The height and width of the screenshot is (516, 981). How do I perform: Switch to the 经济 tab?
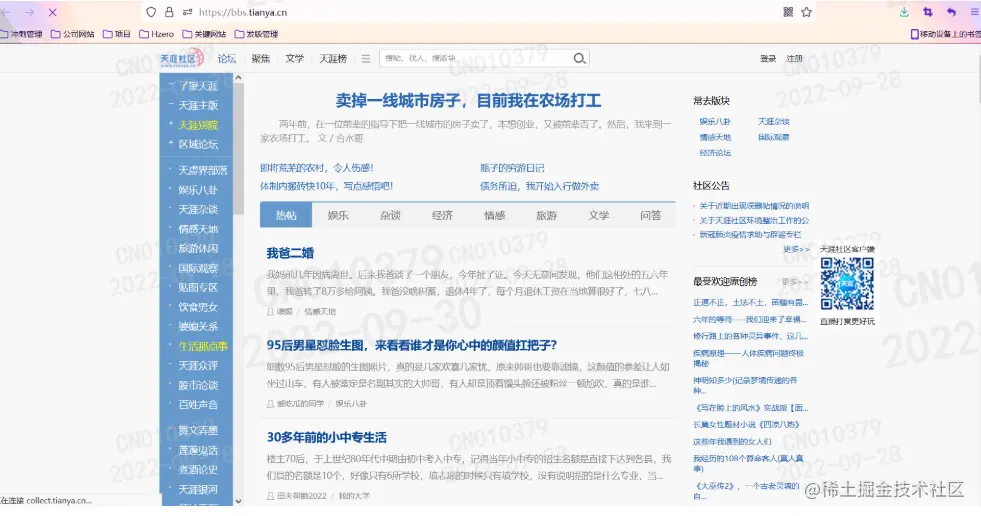(442, 215)
